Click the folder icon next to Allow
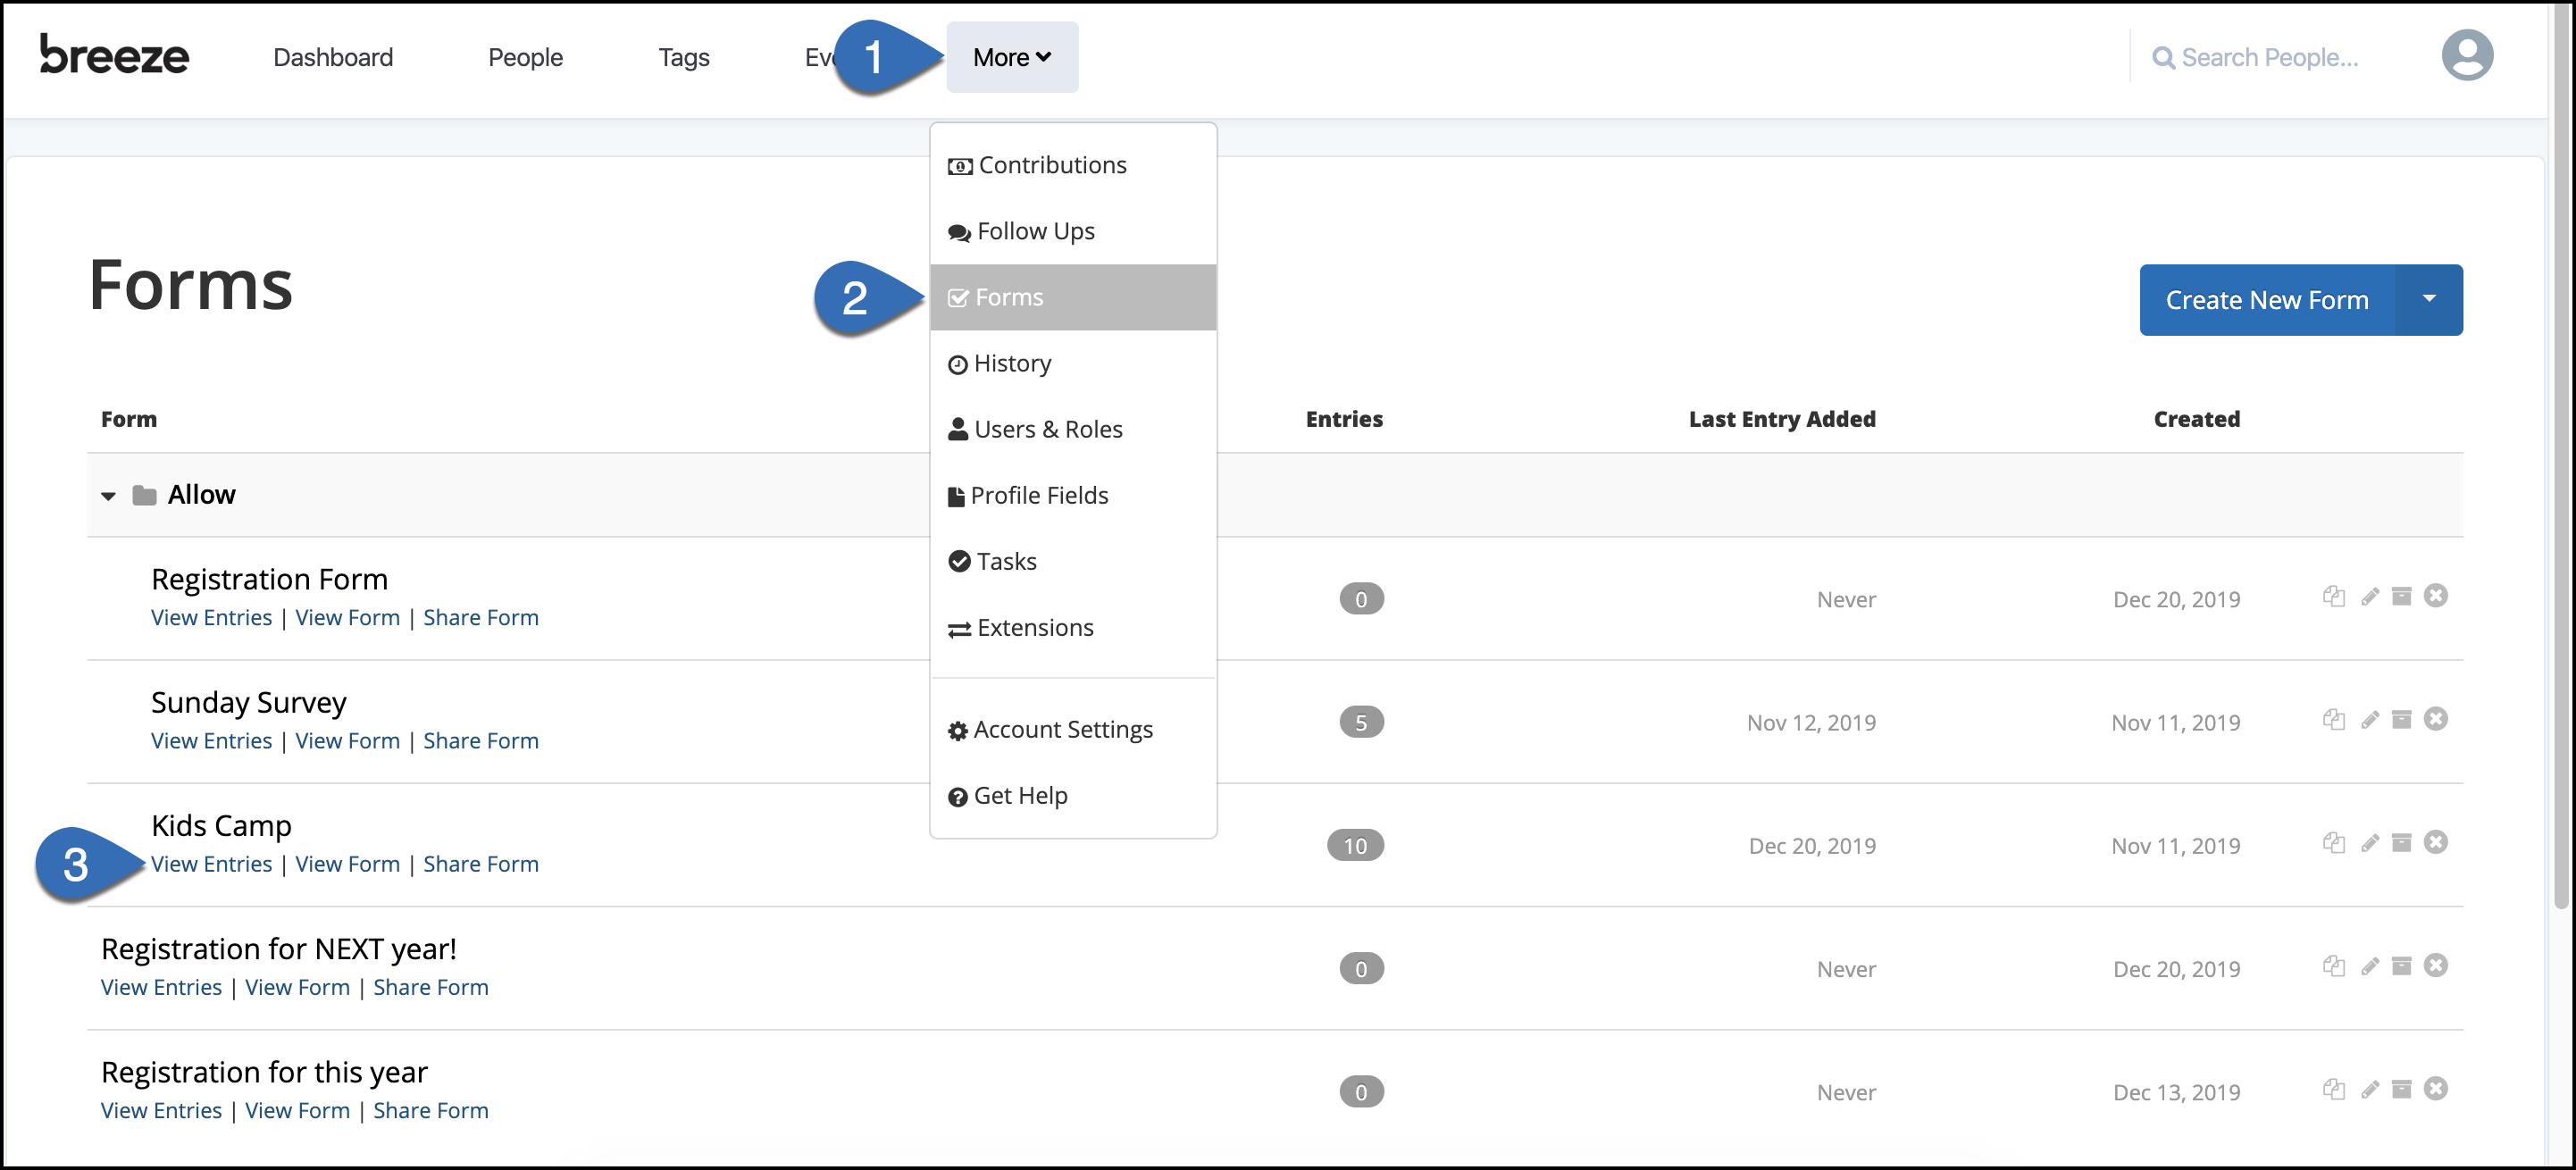 pos(144,493)
